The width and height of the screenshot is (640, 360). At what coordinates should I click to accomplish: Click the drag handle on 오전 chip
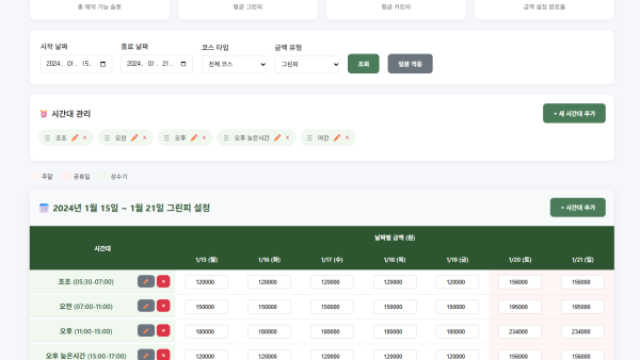click(x=107, y=138)
